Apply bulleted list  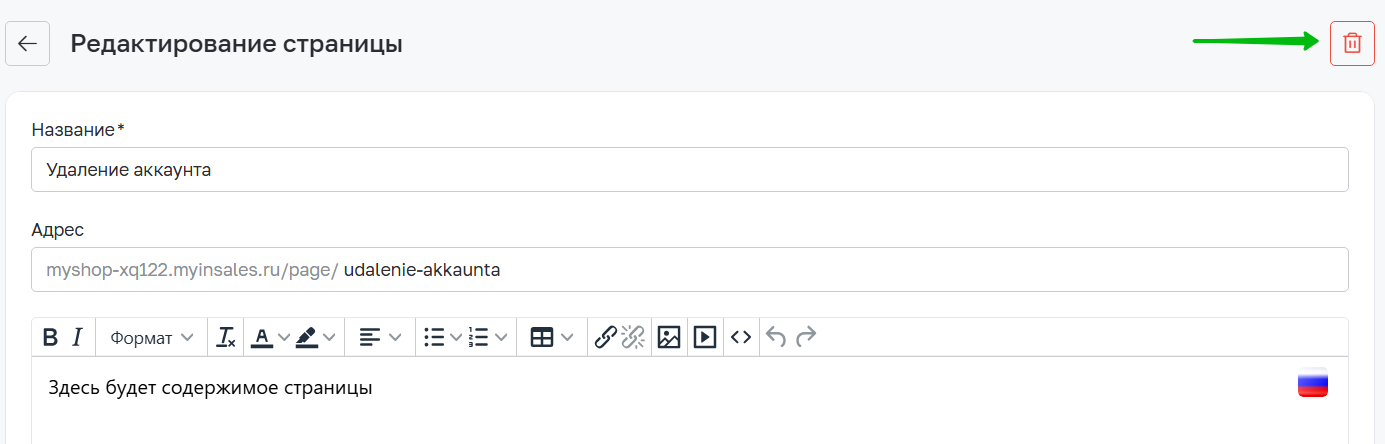tap(434, 337)
